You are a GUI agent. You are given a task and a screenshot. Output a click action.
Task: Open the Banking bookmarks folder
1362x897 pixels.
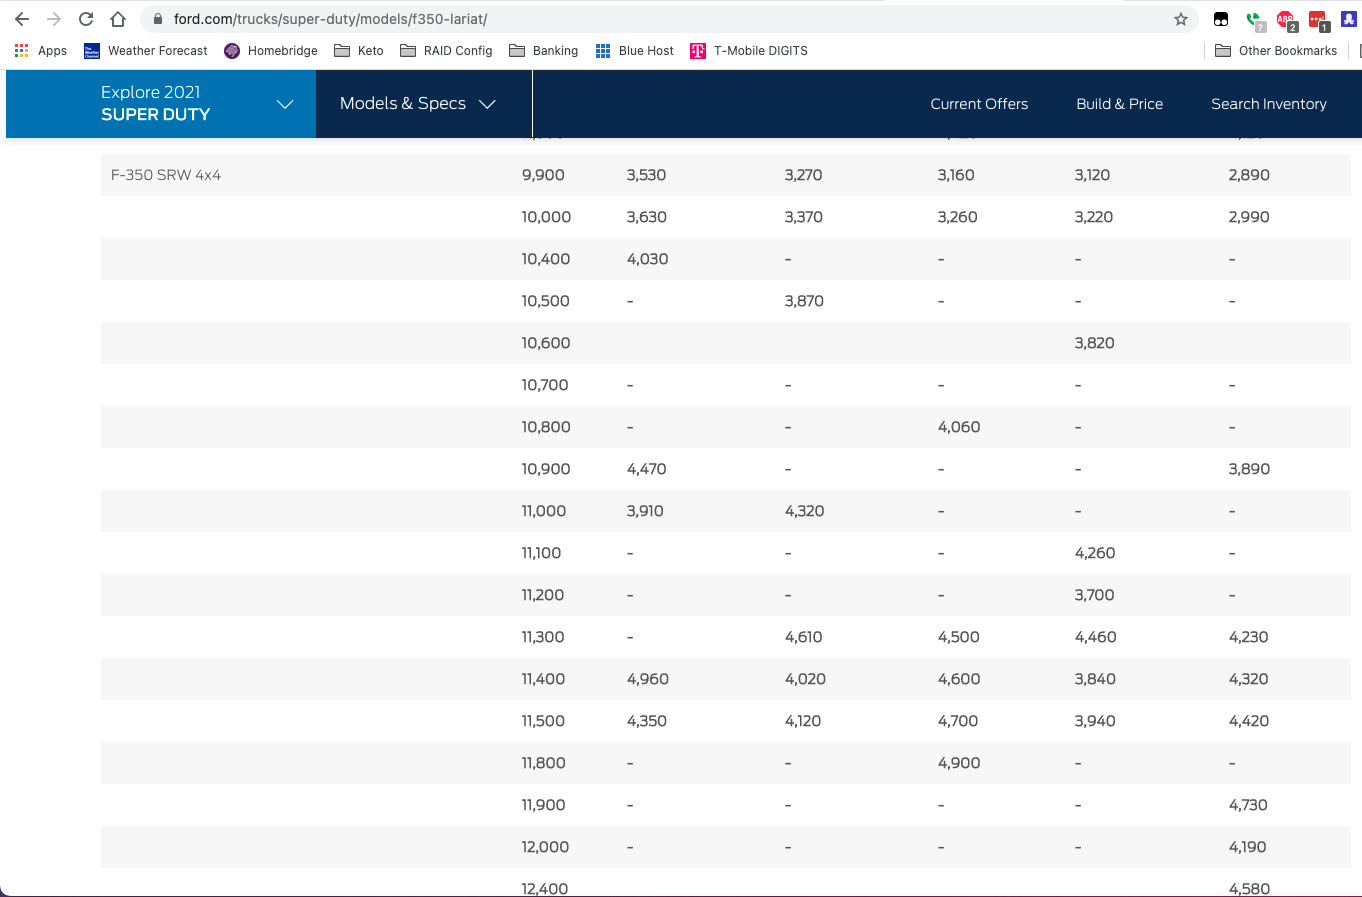click(544, 51)
